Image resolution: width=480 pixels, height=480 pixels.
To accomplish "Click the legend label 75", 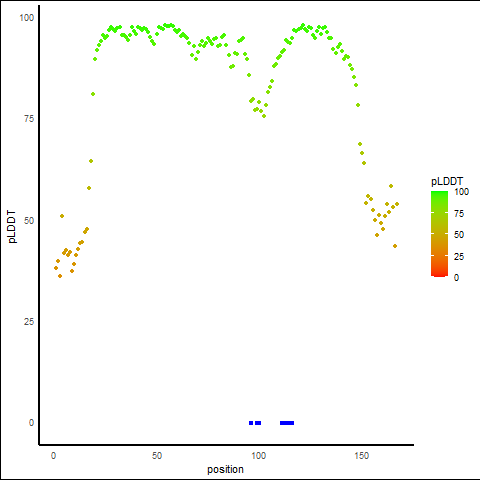I will [x=459, y=214].
